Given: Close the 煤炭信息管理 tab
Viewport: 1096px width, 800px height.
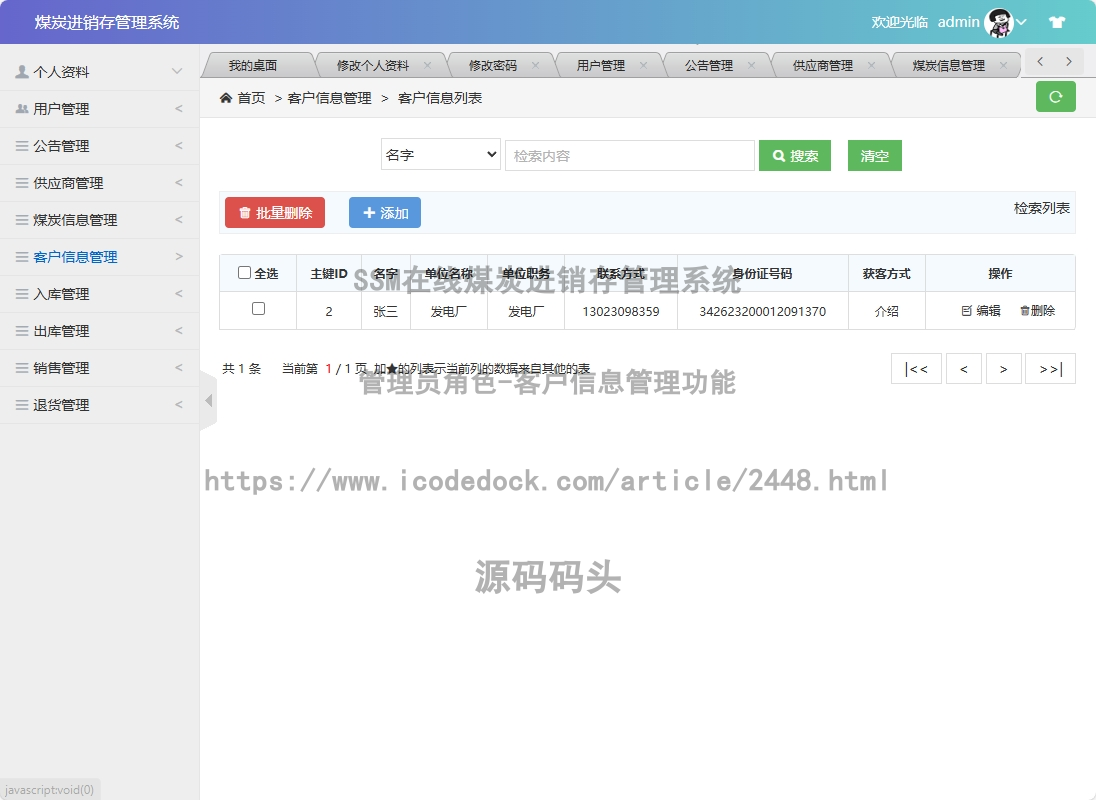Looking at the screenshot, I should tap(1004, 65).
